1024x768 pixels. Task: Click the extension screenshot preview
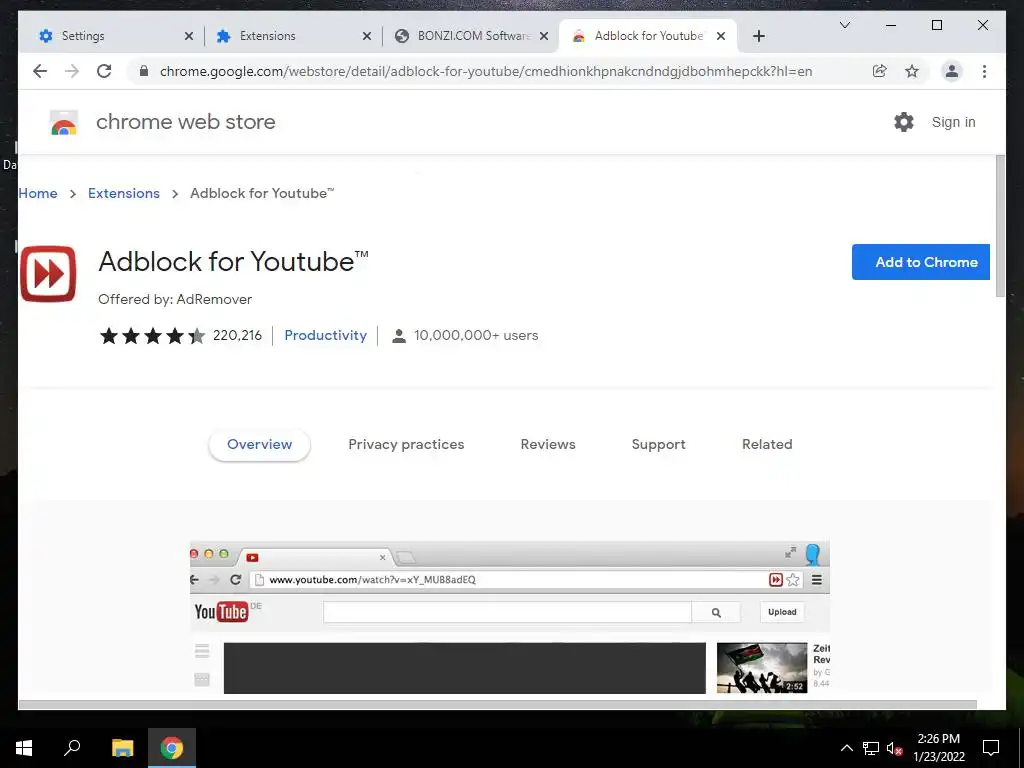coord(509,617)
